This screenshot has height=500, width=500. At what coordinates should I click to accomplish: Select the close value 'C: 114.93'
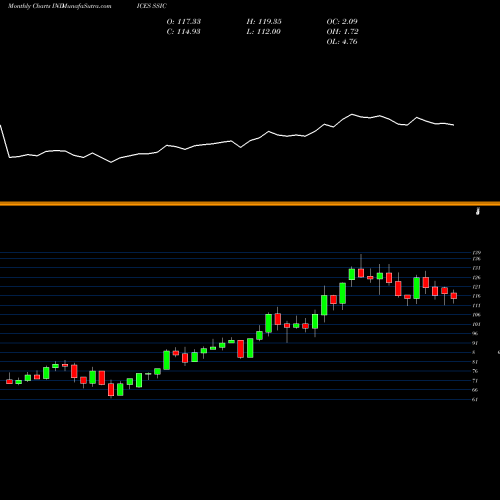point(184,32)
